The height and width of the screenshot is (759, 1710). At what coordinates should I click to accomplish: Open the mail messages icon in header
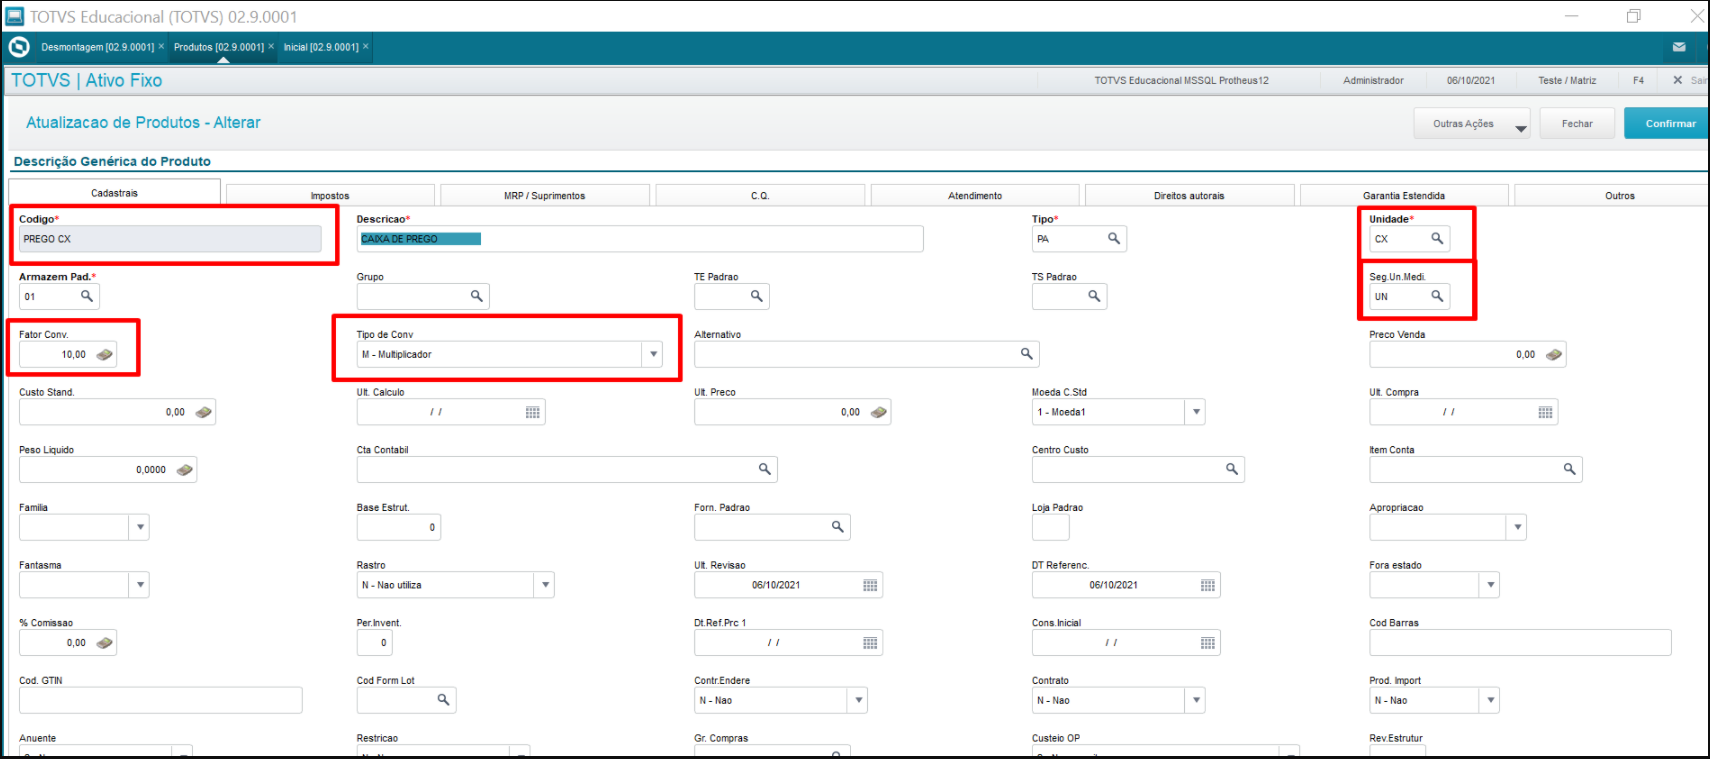point(1679,47)
